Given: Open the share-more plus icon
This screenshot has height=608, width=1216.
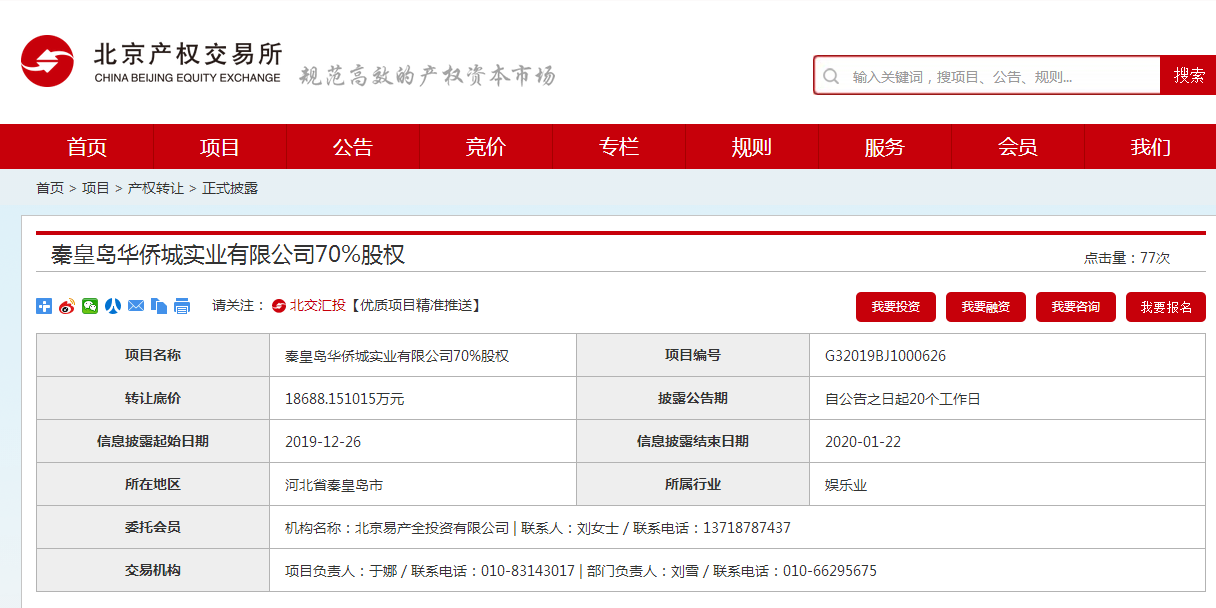Looking at the screenshot, I should pos(44,306).
